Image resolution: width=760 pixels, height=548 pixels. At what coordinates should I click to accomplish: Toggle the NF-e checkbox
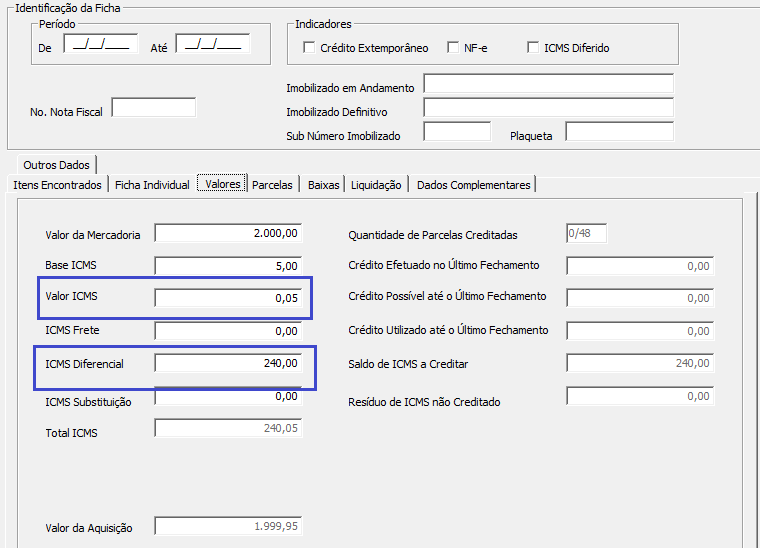click(x=454, y=48)
